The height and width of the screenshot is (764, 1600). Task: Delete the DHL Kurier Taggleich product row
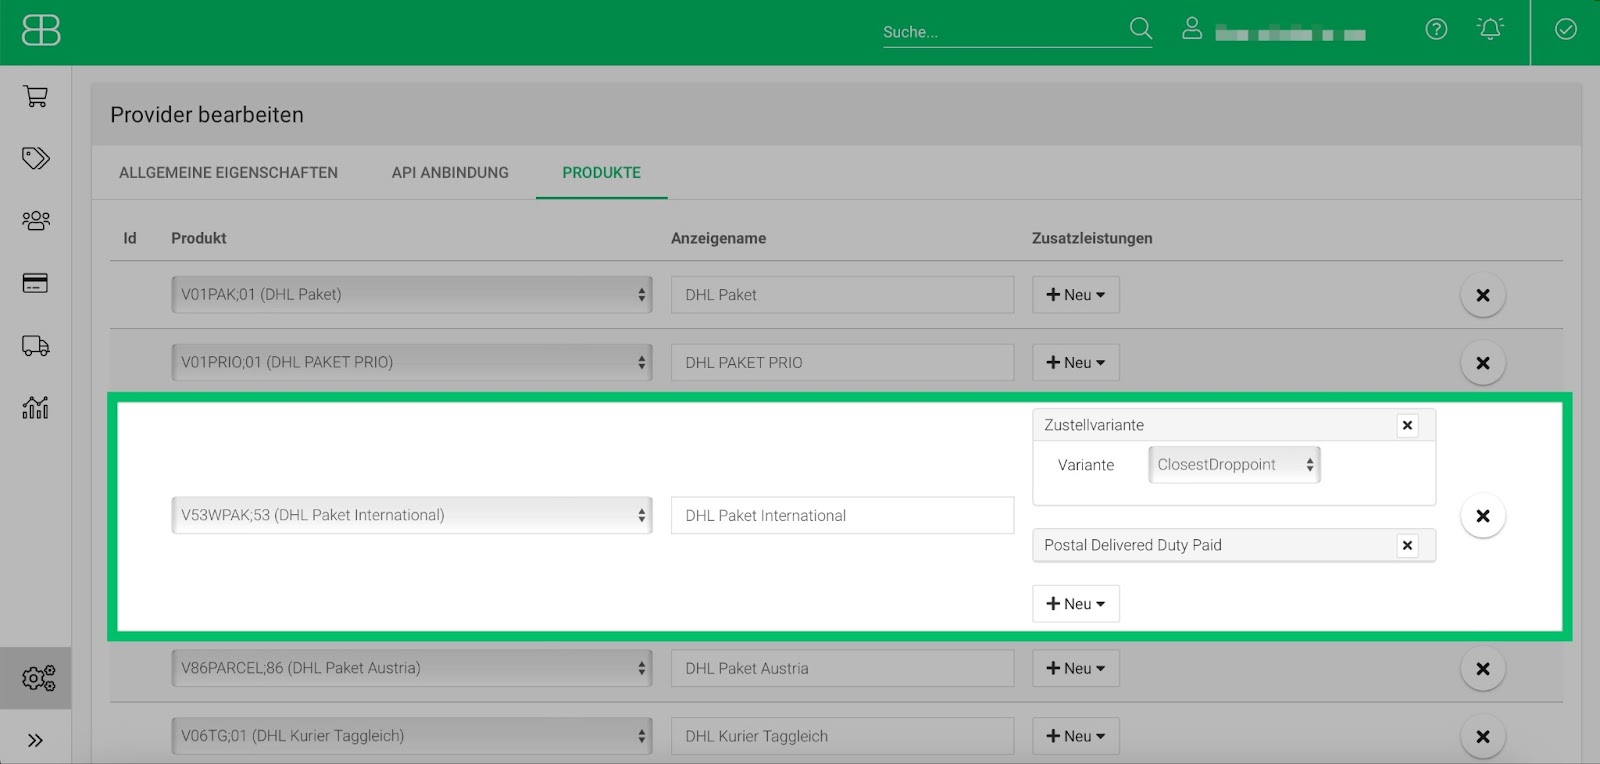click(1483, 736)
